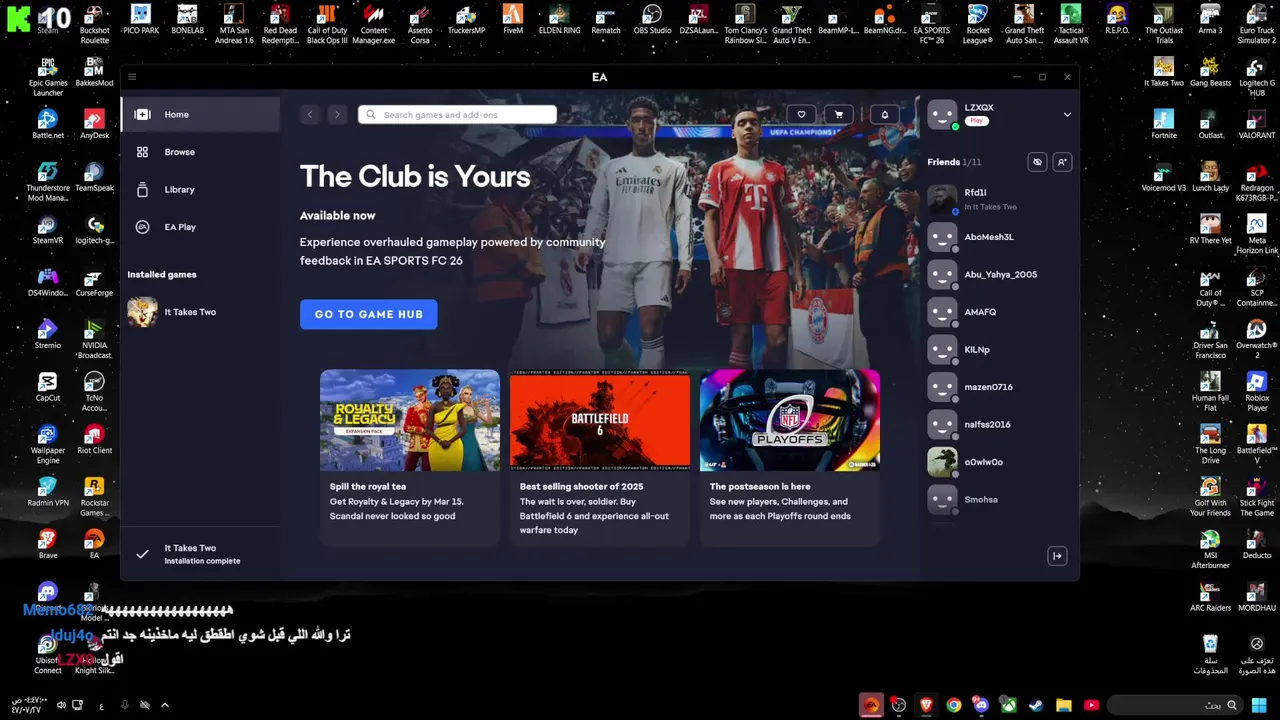1280x720 pixels.
Task: Select friend AboMesh3l
Action: (1000, 237)
